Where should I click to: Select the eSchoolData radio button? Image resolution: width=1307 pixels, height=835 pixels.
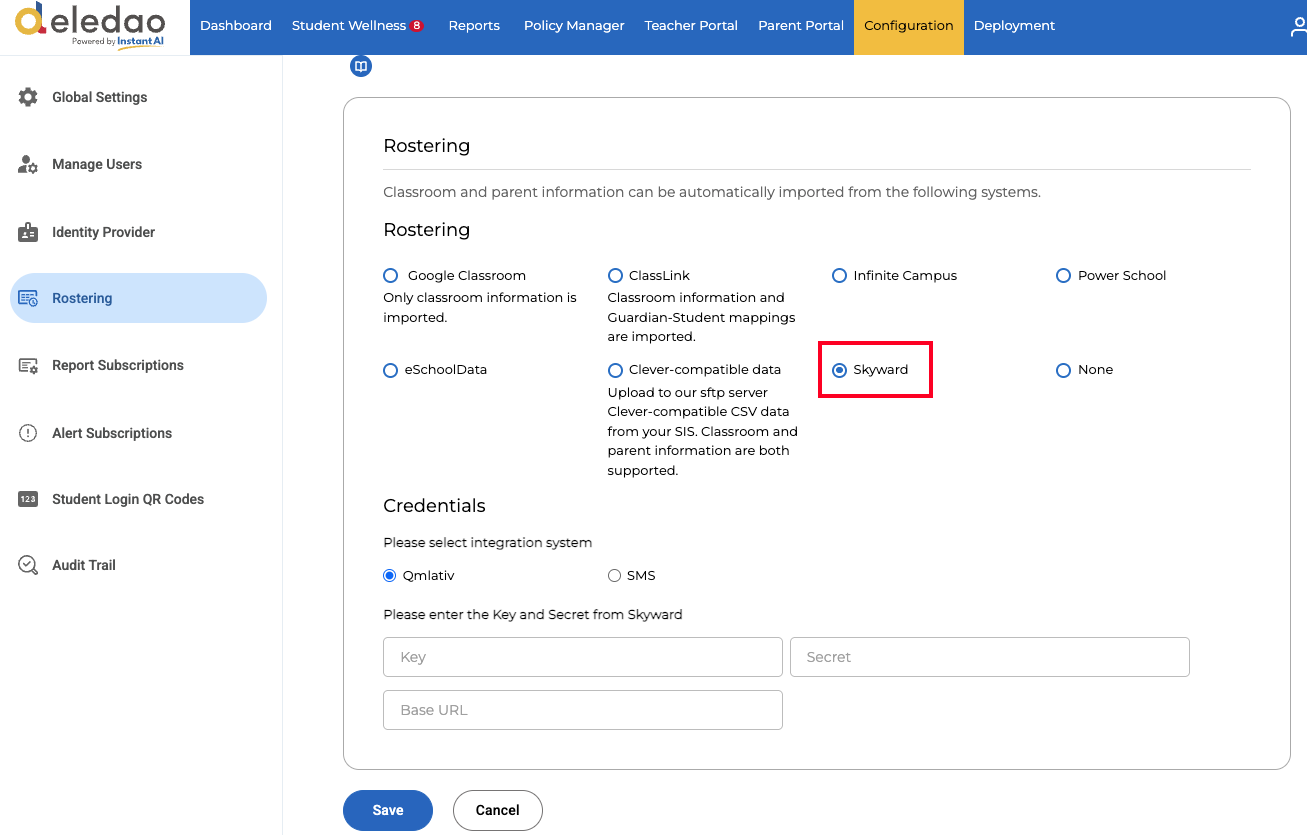click(x=391, y=370)
